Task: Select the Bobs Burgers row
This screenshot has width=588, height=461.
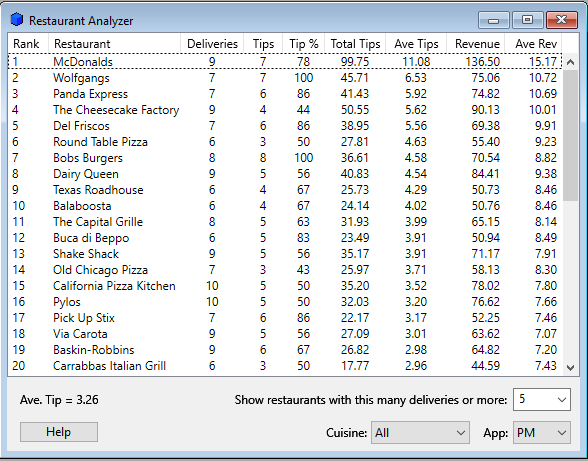Action: pyautogui.click(x=285, y=158)
